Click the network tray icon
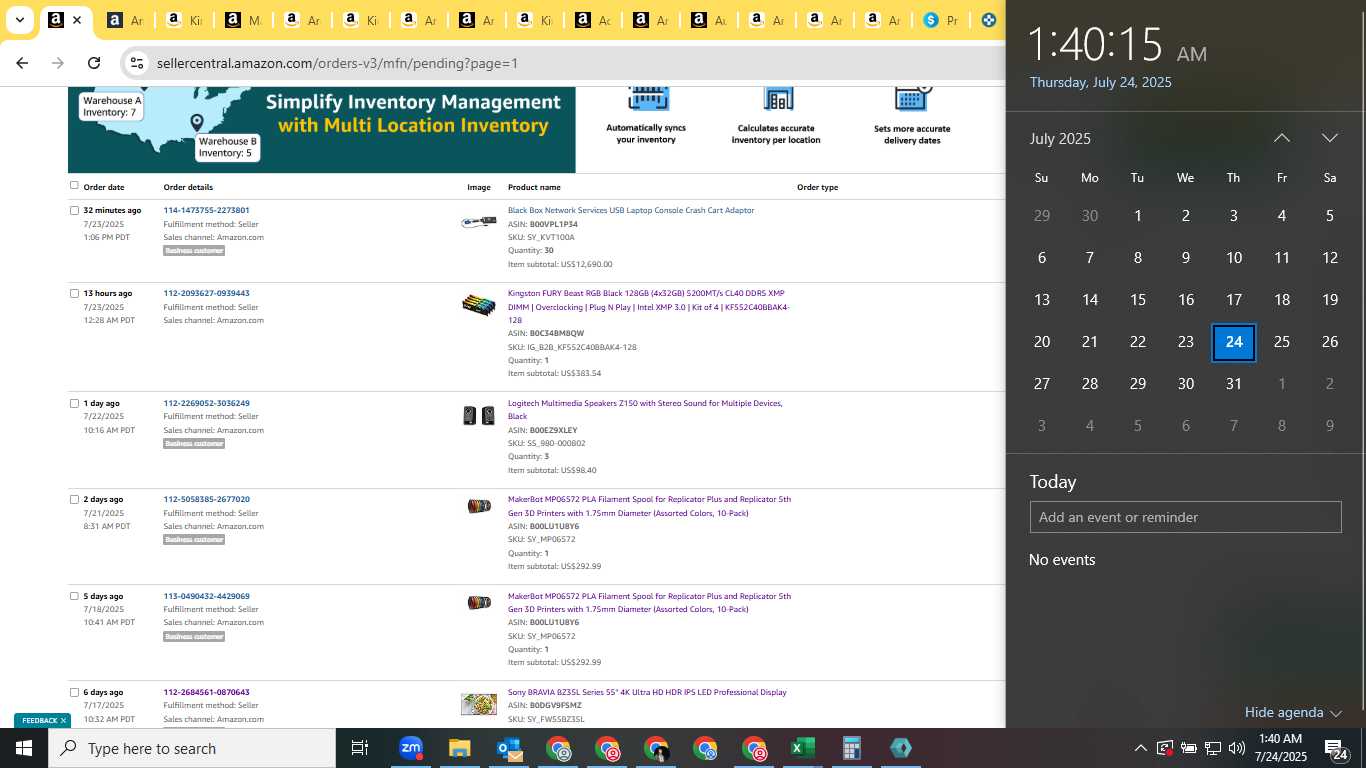 [1213, 748]
